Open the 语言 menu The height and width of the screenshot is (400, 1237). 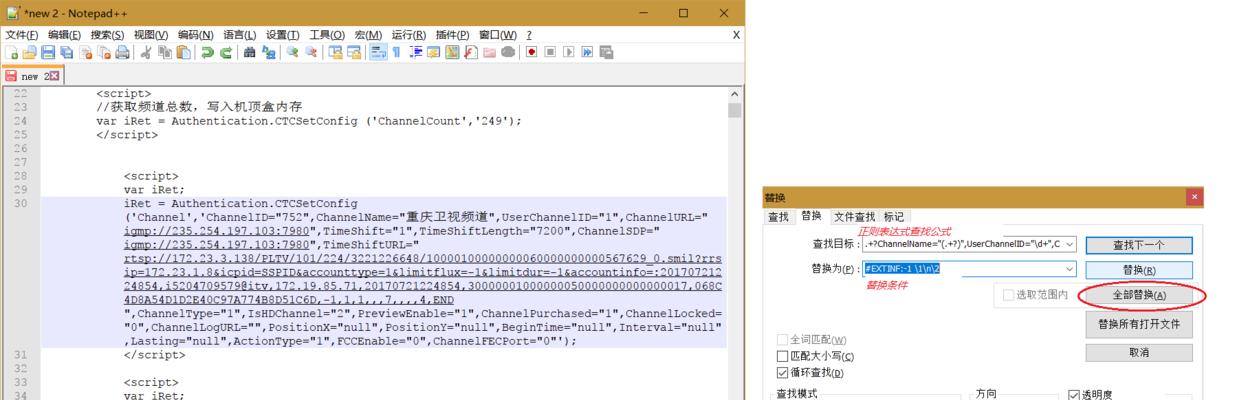[x=238, y=34]
